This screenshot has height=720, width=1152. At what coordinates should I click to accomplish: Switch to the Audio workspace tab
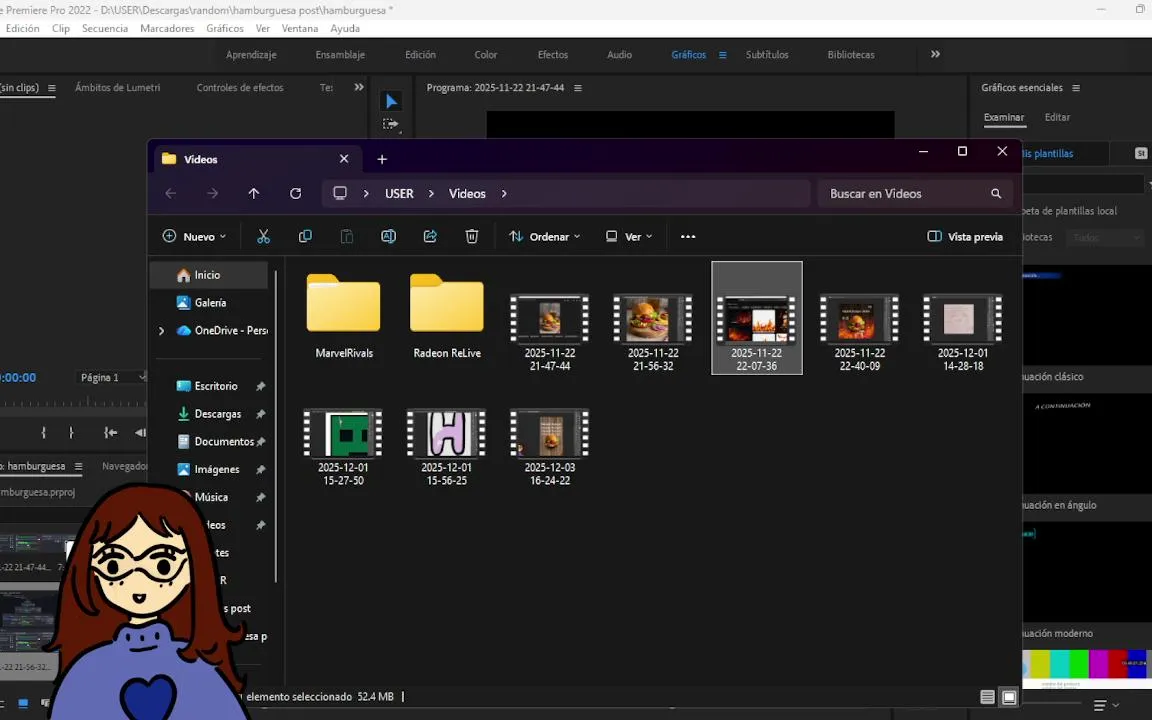pyautogui.click(x=619, y=55)
